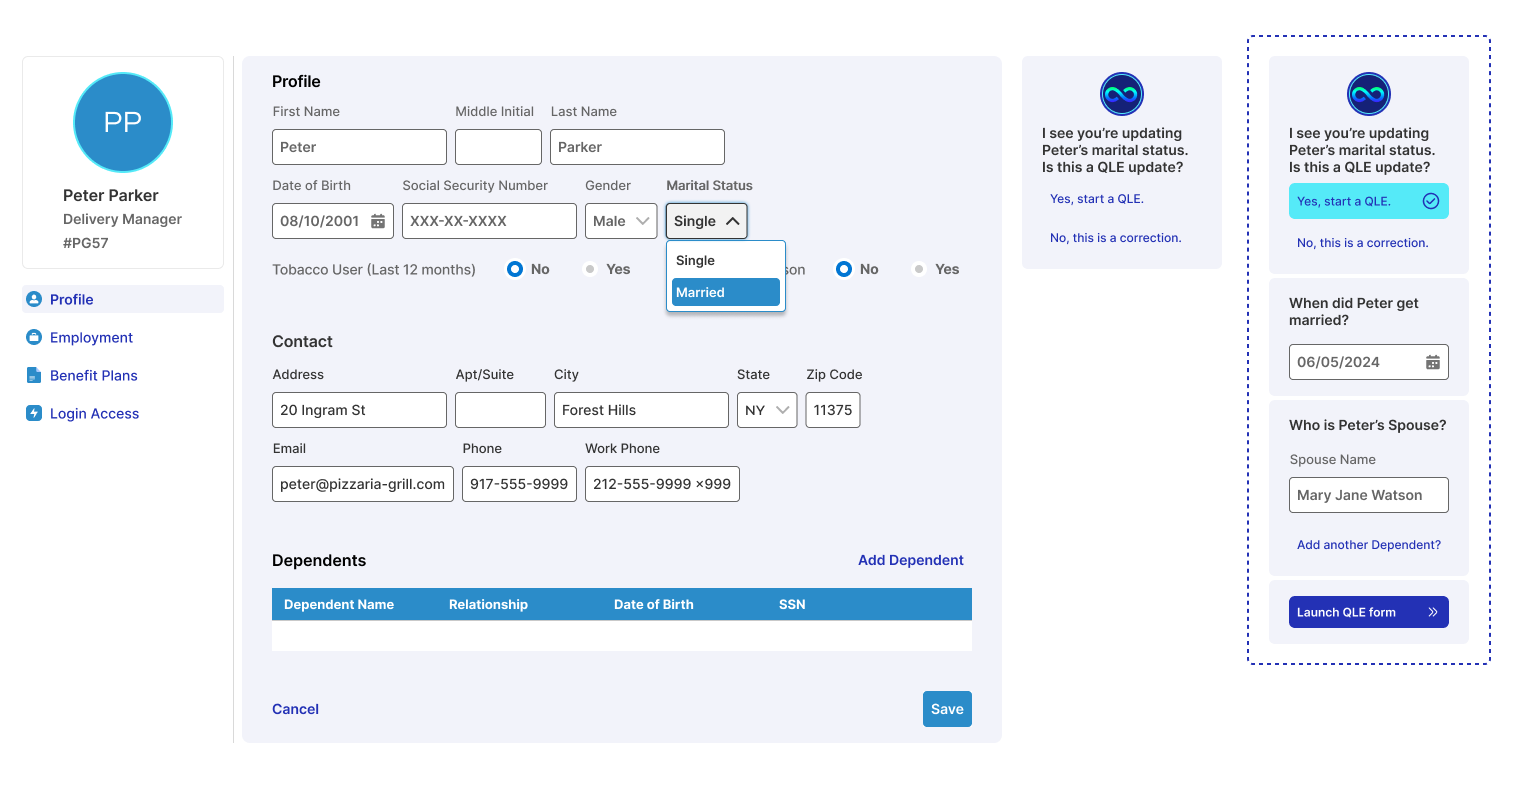This screenshot has width=1513, height=800.
Task: Select the second 'No' radio beside dropdown
Action: [x=844, y=269]
